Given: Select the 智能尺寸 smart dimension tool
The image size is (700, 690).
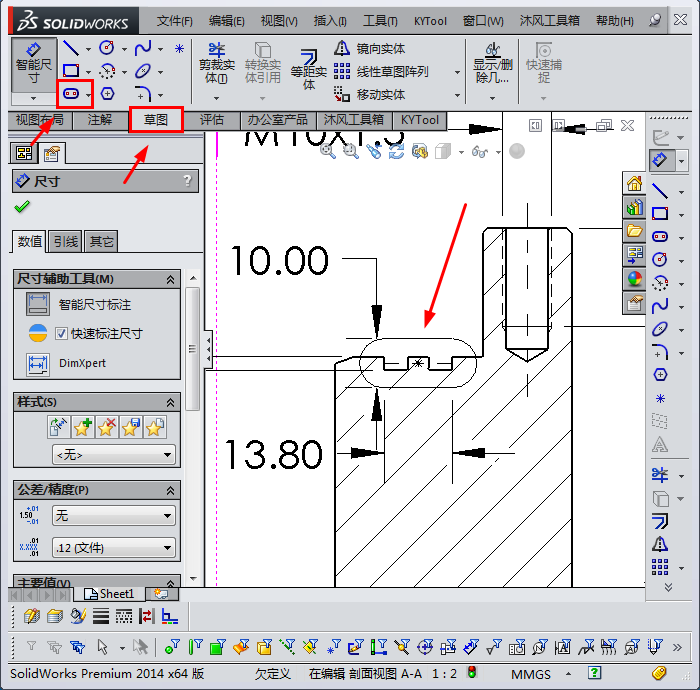Looking at the screenshot, I should click(34, 63).
